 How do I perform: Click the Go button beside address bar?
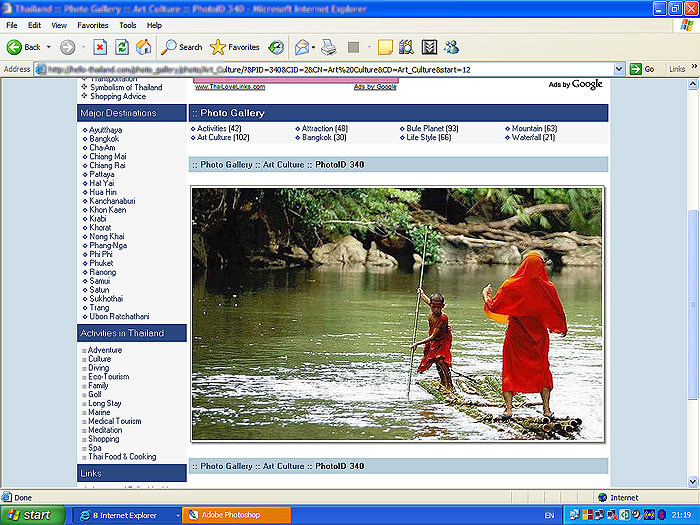tap(642, 69)
